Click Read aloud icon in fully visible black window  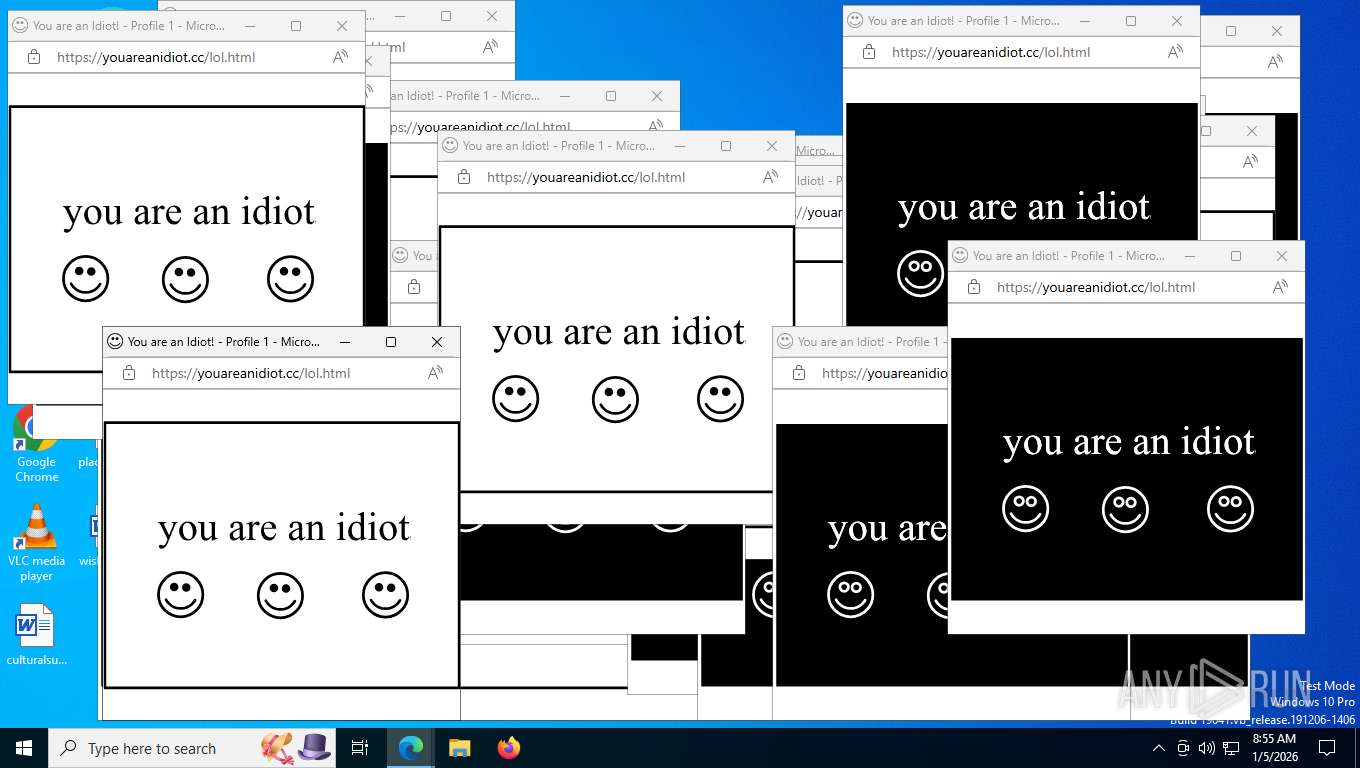(1280, 287)
